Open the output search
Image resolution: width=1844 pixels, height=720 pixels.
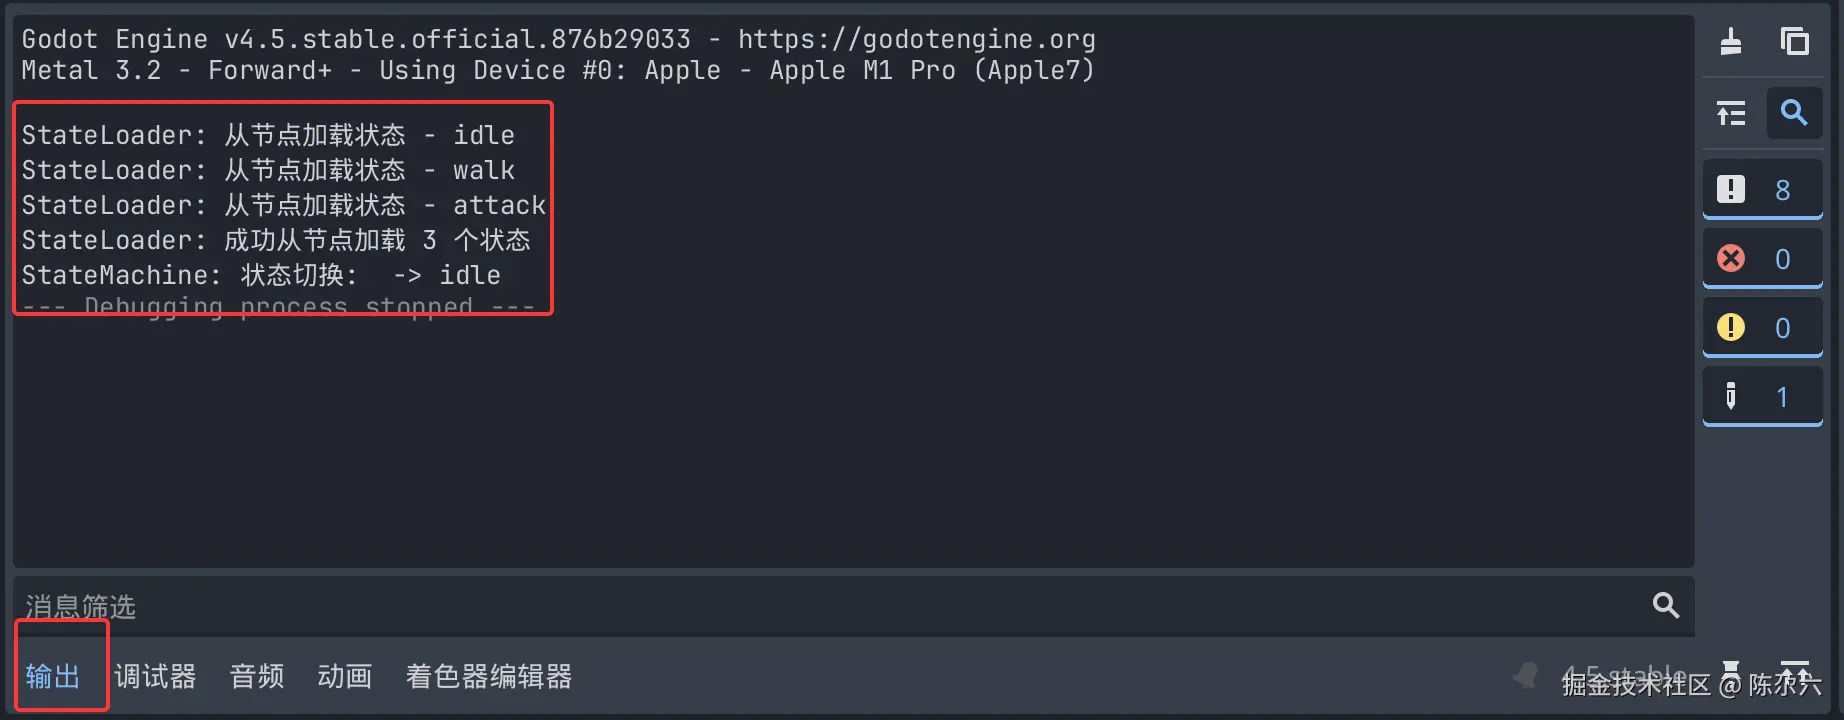(x=1794, y=113)
